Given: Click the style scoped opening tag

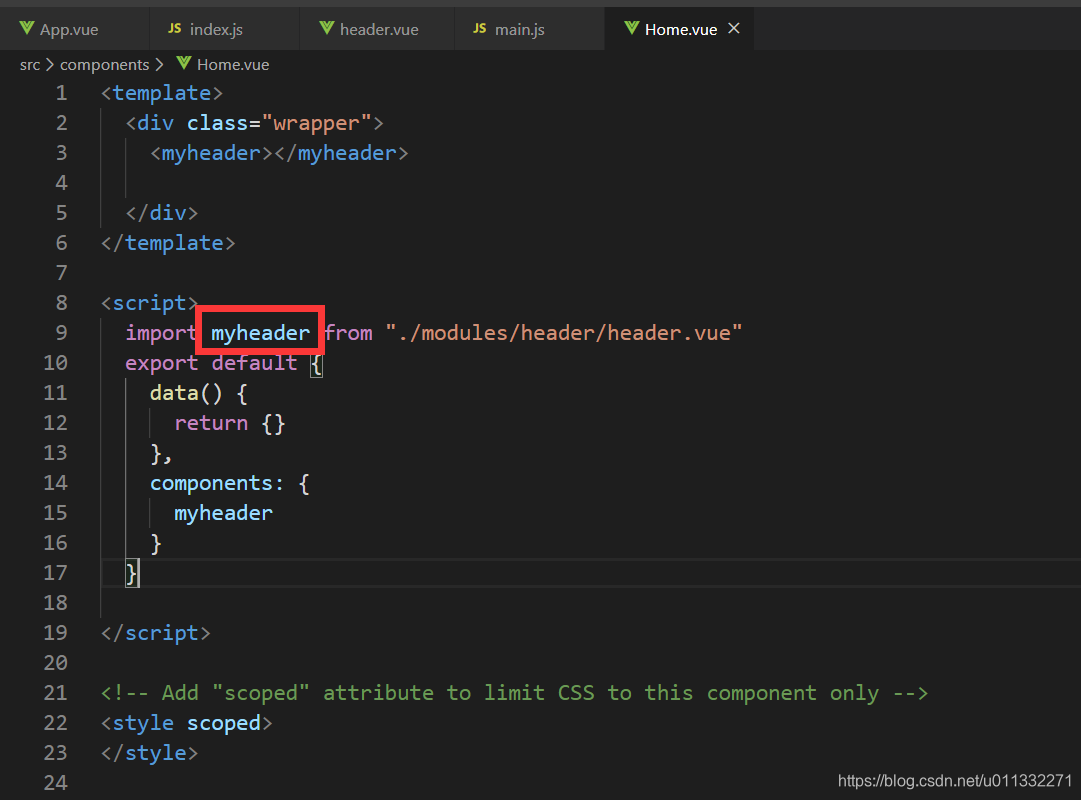Looking at the screenshot, I should click(x=186, y=723).
